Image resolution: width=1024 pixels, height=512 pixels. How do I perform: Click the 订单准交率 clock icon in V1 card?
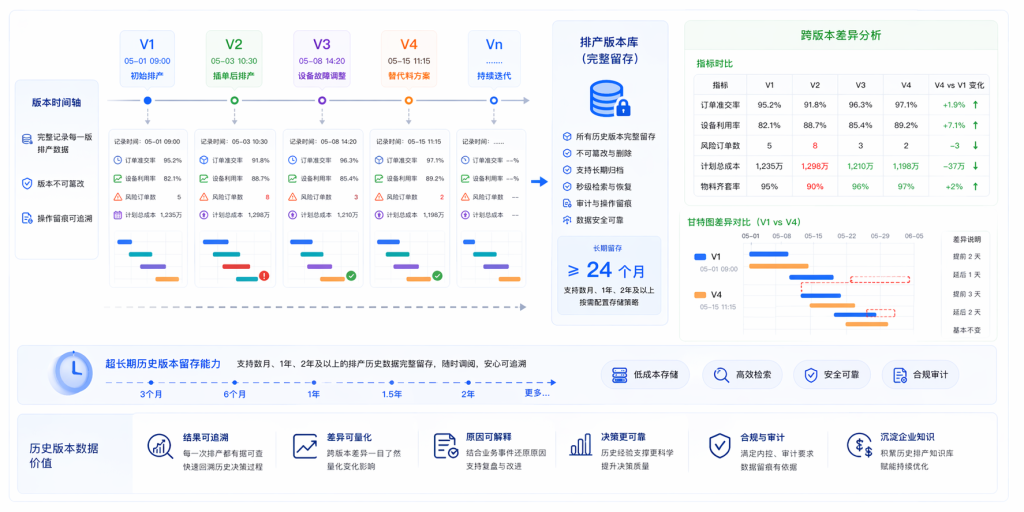pyautogui.click(x=118, y=160)
